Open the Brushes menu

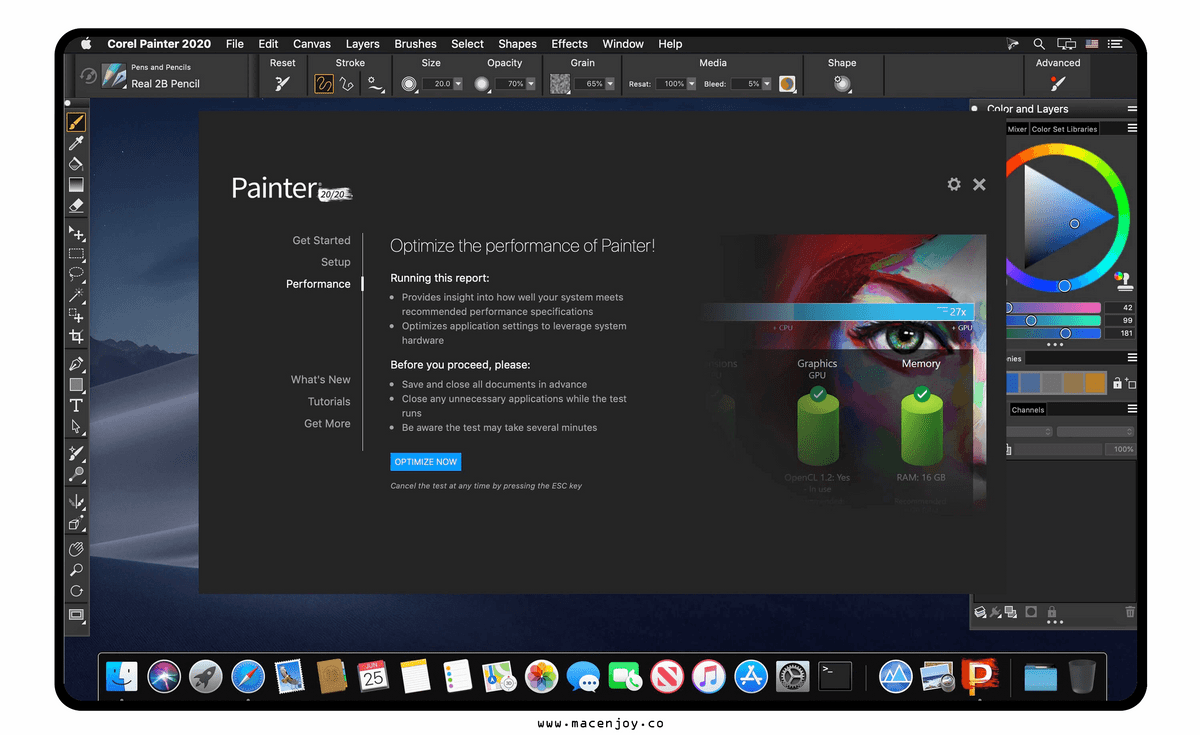coord(416,44)
